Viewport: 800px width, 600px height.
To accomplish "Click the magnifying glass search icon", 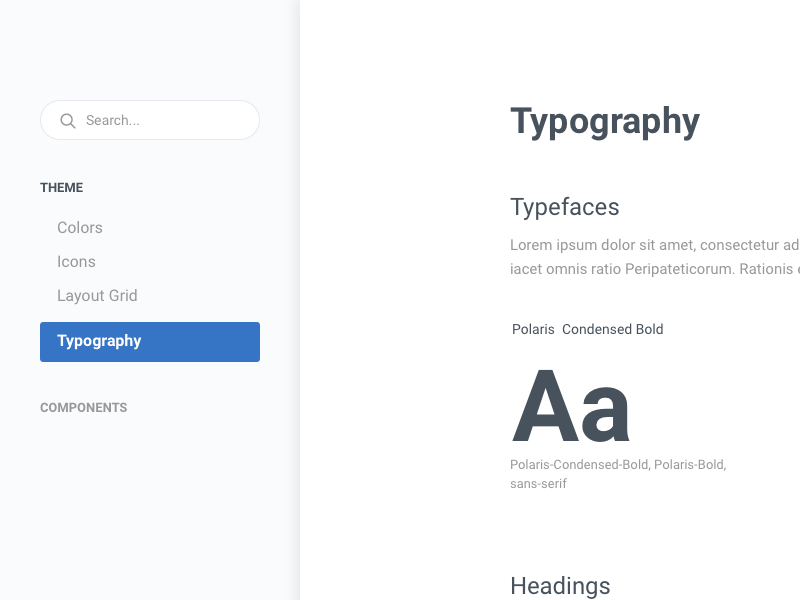I will [x=67, y=120].
